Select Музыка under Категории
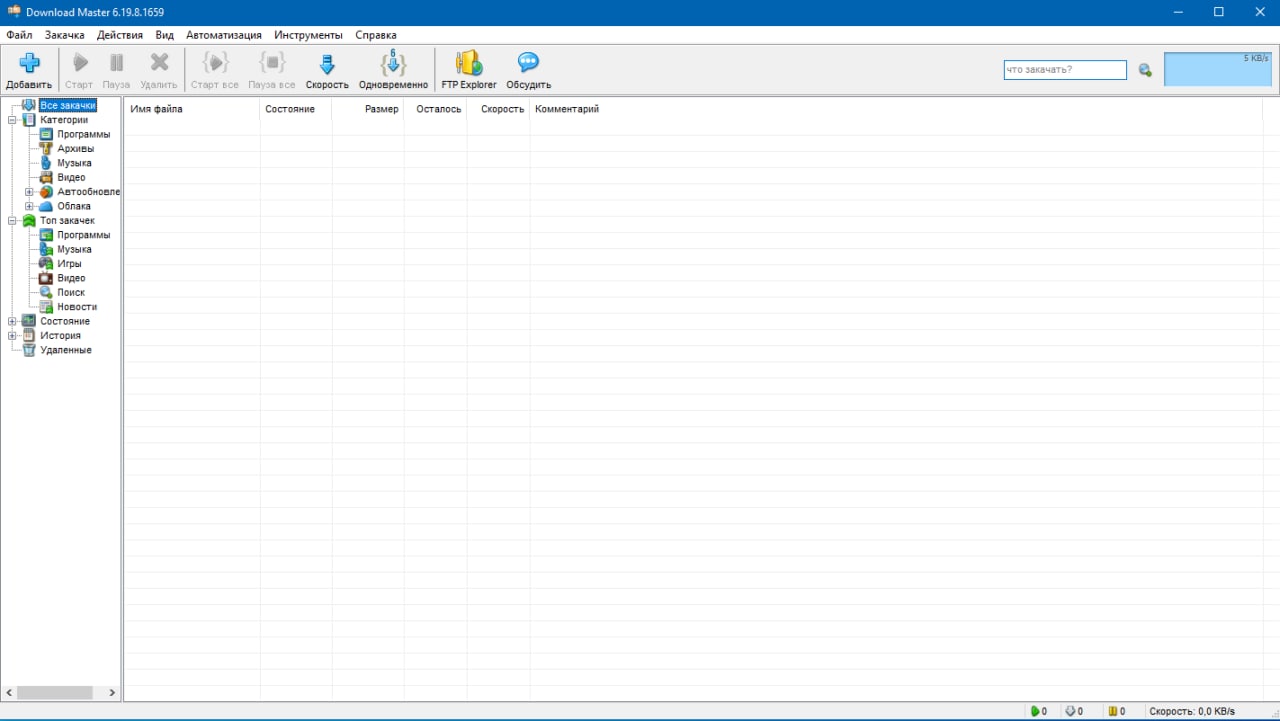Viewport: 1280px width, 721px height. 74,163
